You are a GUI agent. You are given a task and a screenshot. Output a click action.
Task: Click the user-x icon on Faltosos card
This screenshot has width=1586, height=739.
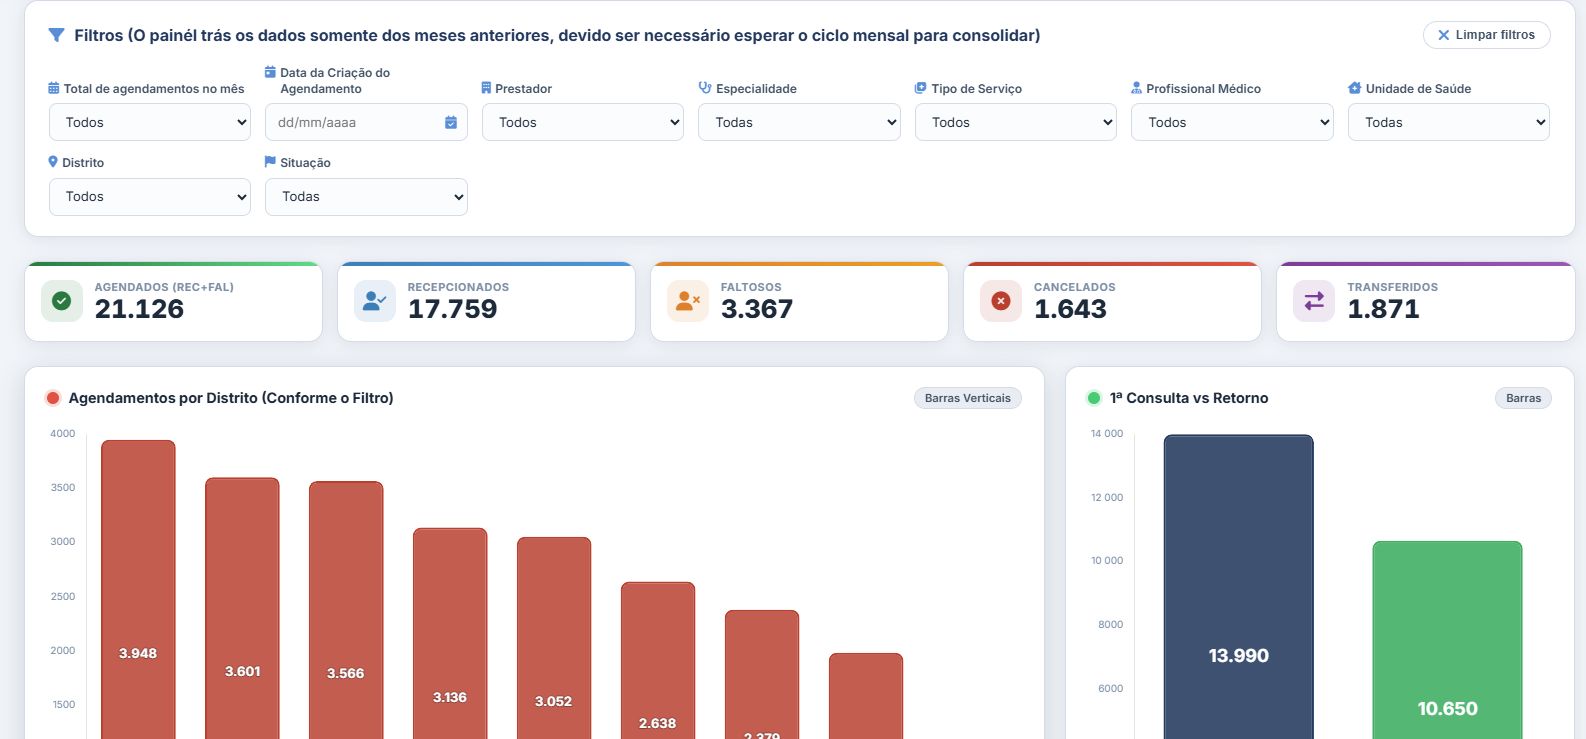[688, 301]
